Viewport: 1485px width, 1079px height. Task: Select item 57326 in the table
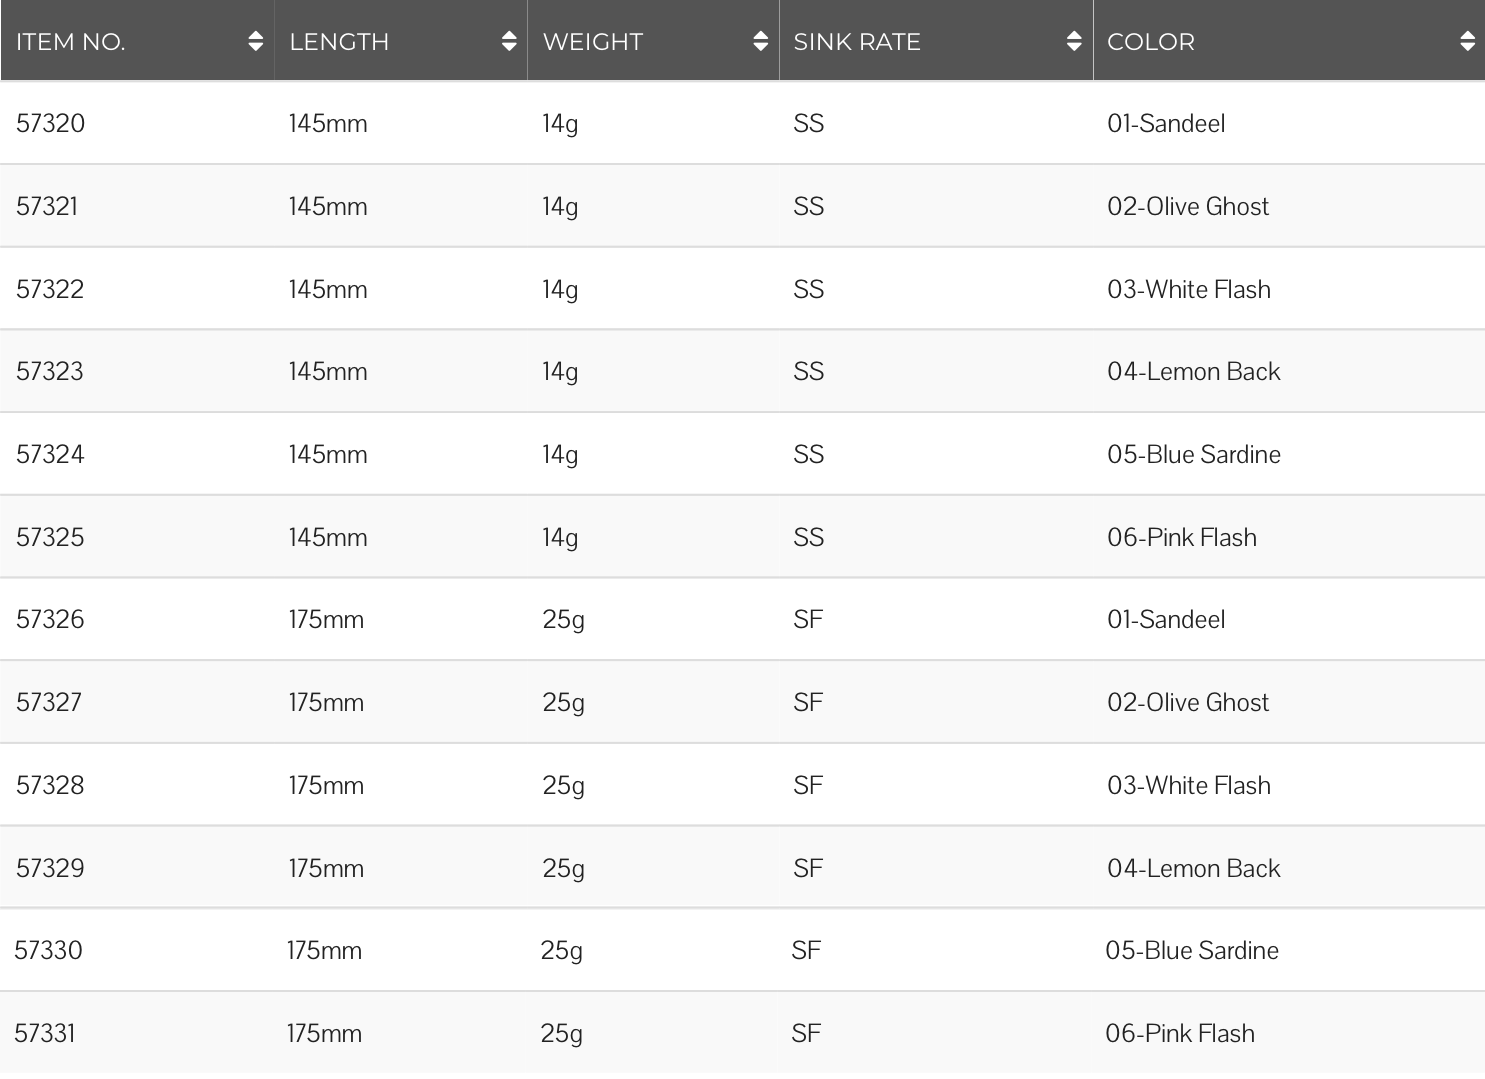click(51, 619)
